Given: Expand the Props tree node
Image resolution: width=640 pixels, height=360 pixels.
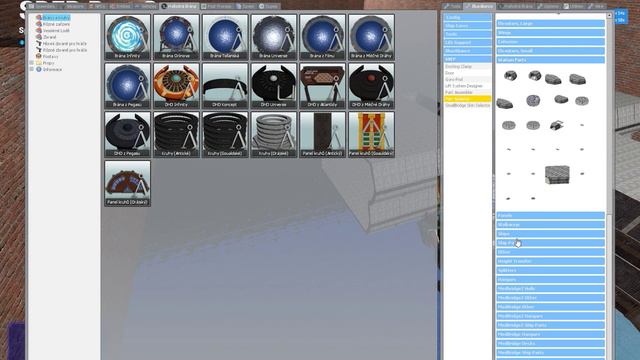Looking at the screenshot, I should [32, 63].
